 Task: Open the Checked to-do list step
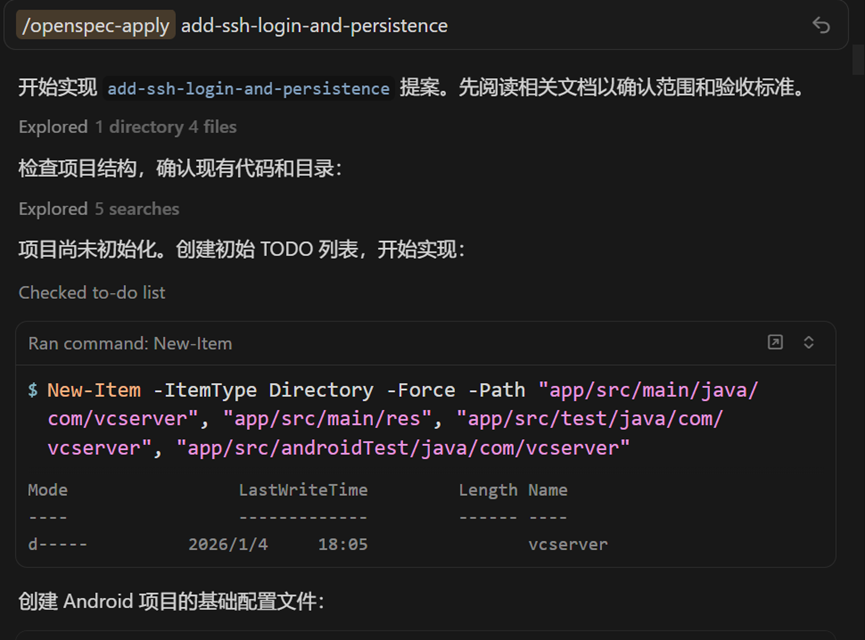click(92, 293)
